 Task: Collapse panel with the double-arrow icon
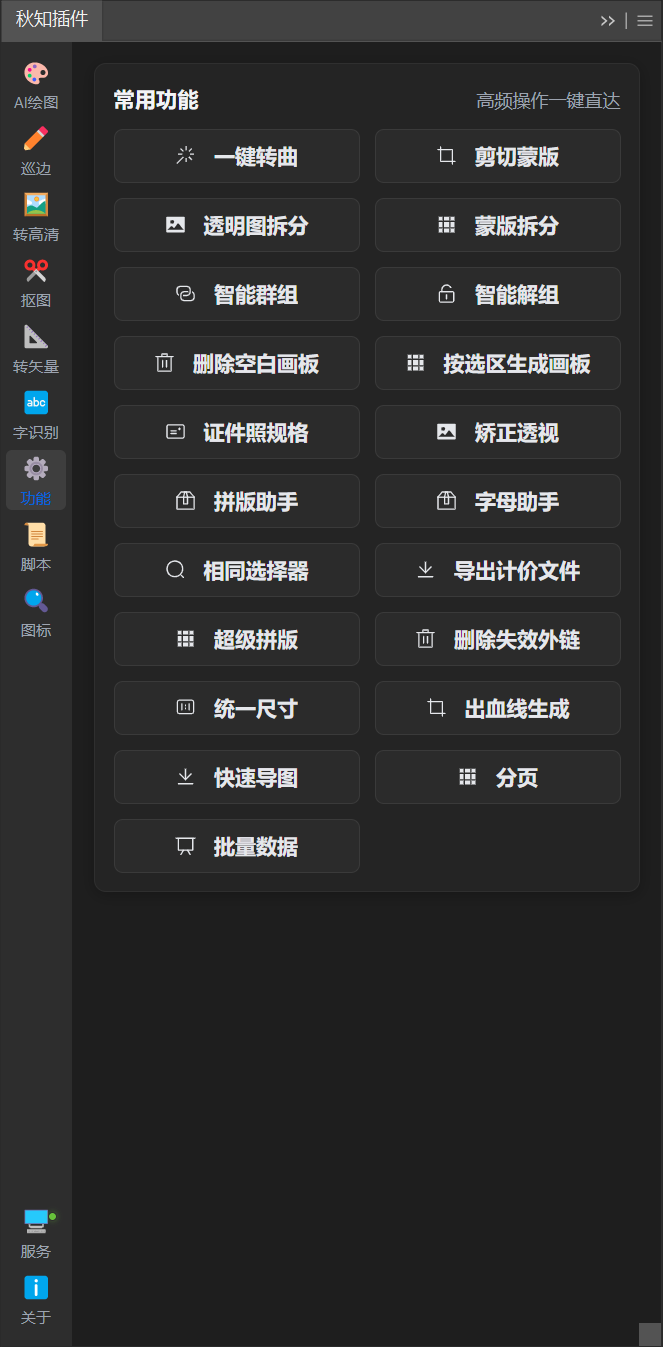coord(607,21)
